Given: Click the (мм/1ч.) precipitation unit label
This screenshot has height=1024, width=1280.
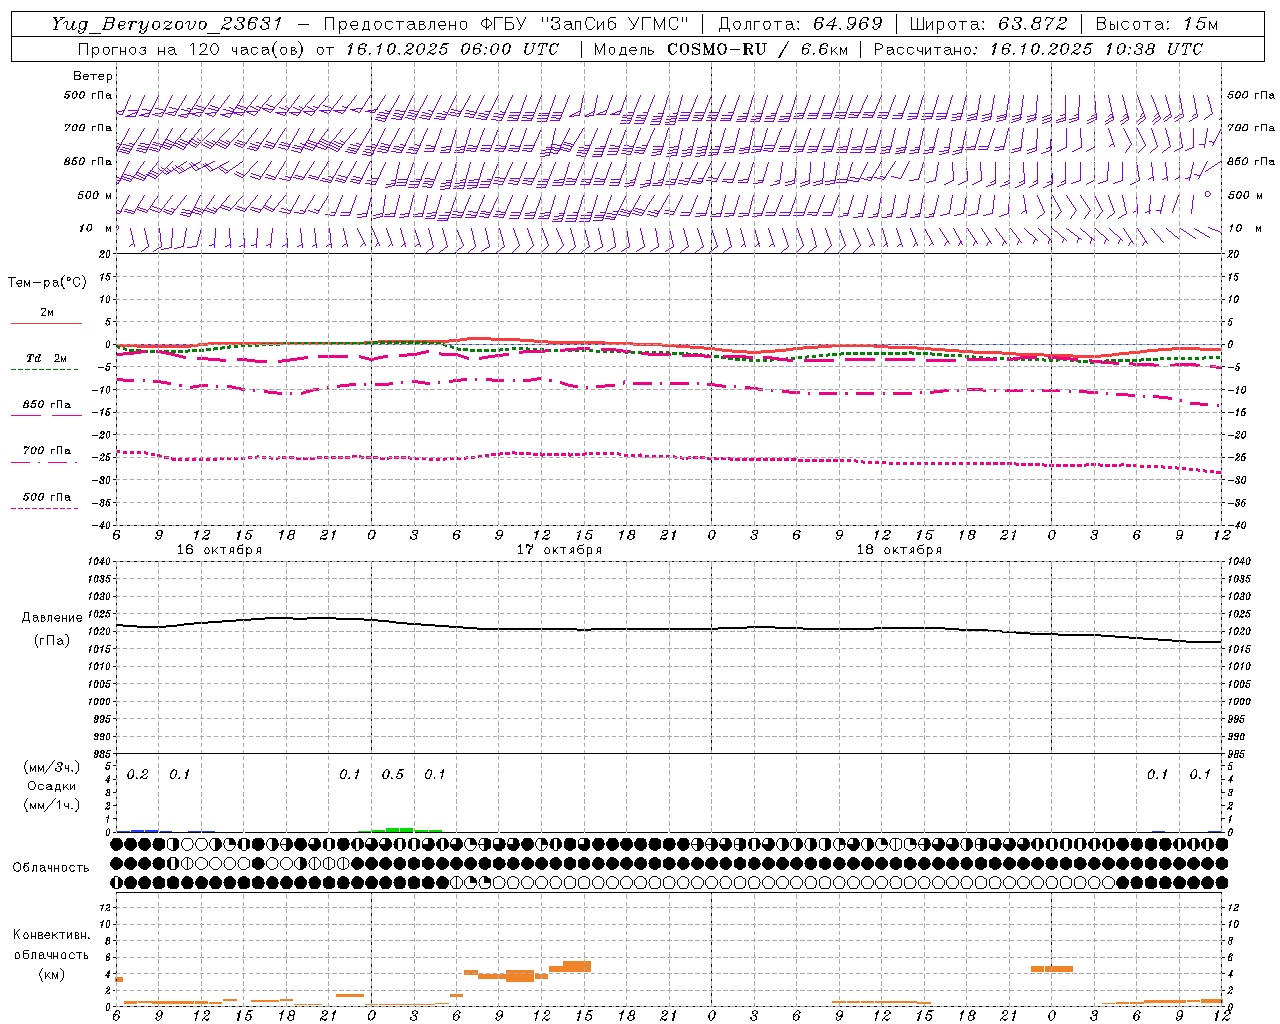Looking at the screenshot, I should point(52,805).
